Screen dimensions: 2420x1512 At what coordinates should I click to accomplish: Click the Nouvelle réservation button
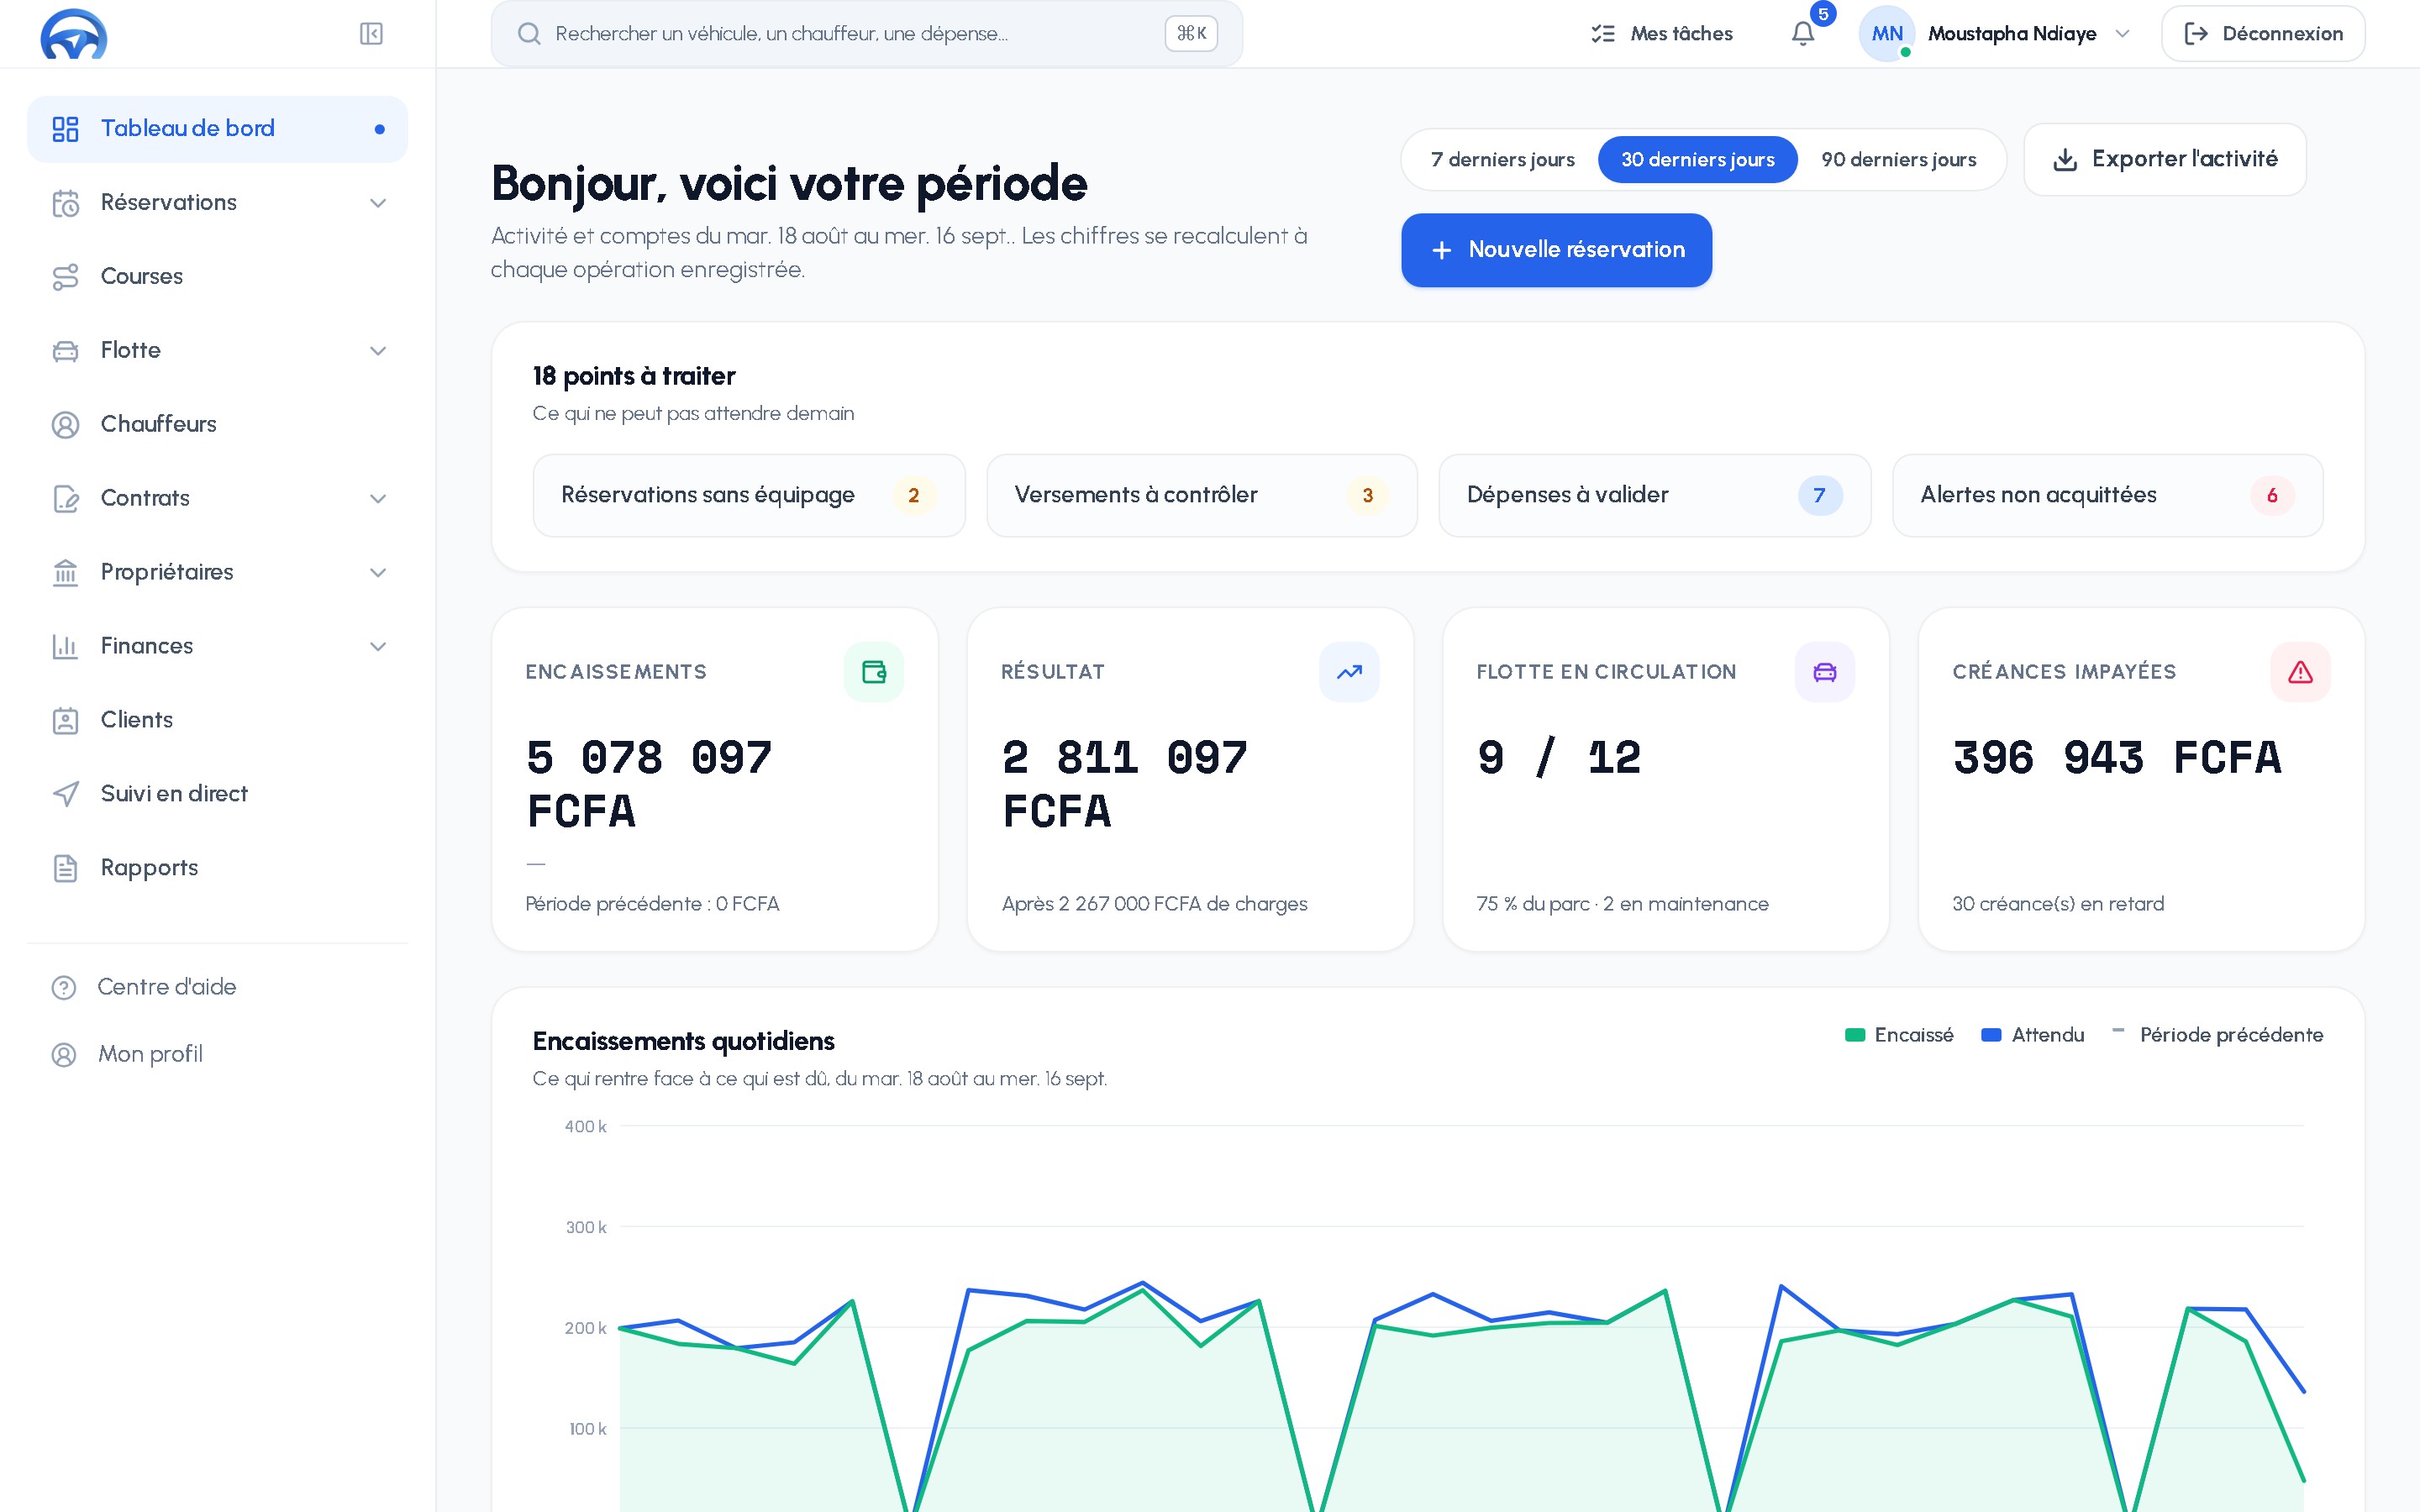click(1556, 250)
